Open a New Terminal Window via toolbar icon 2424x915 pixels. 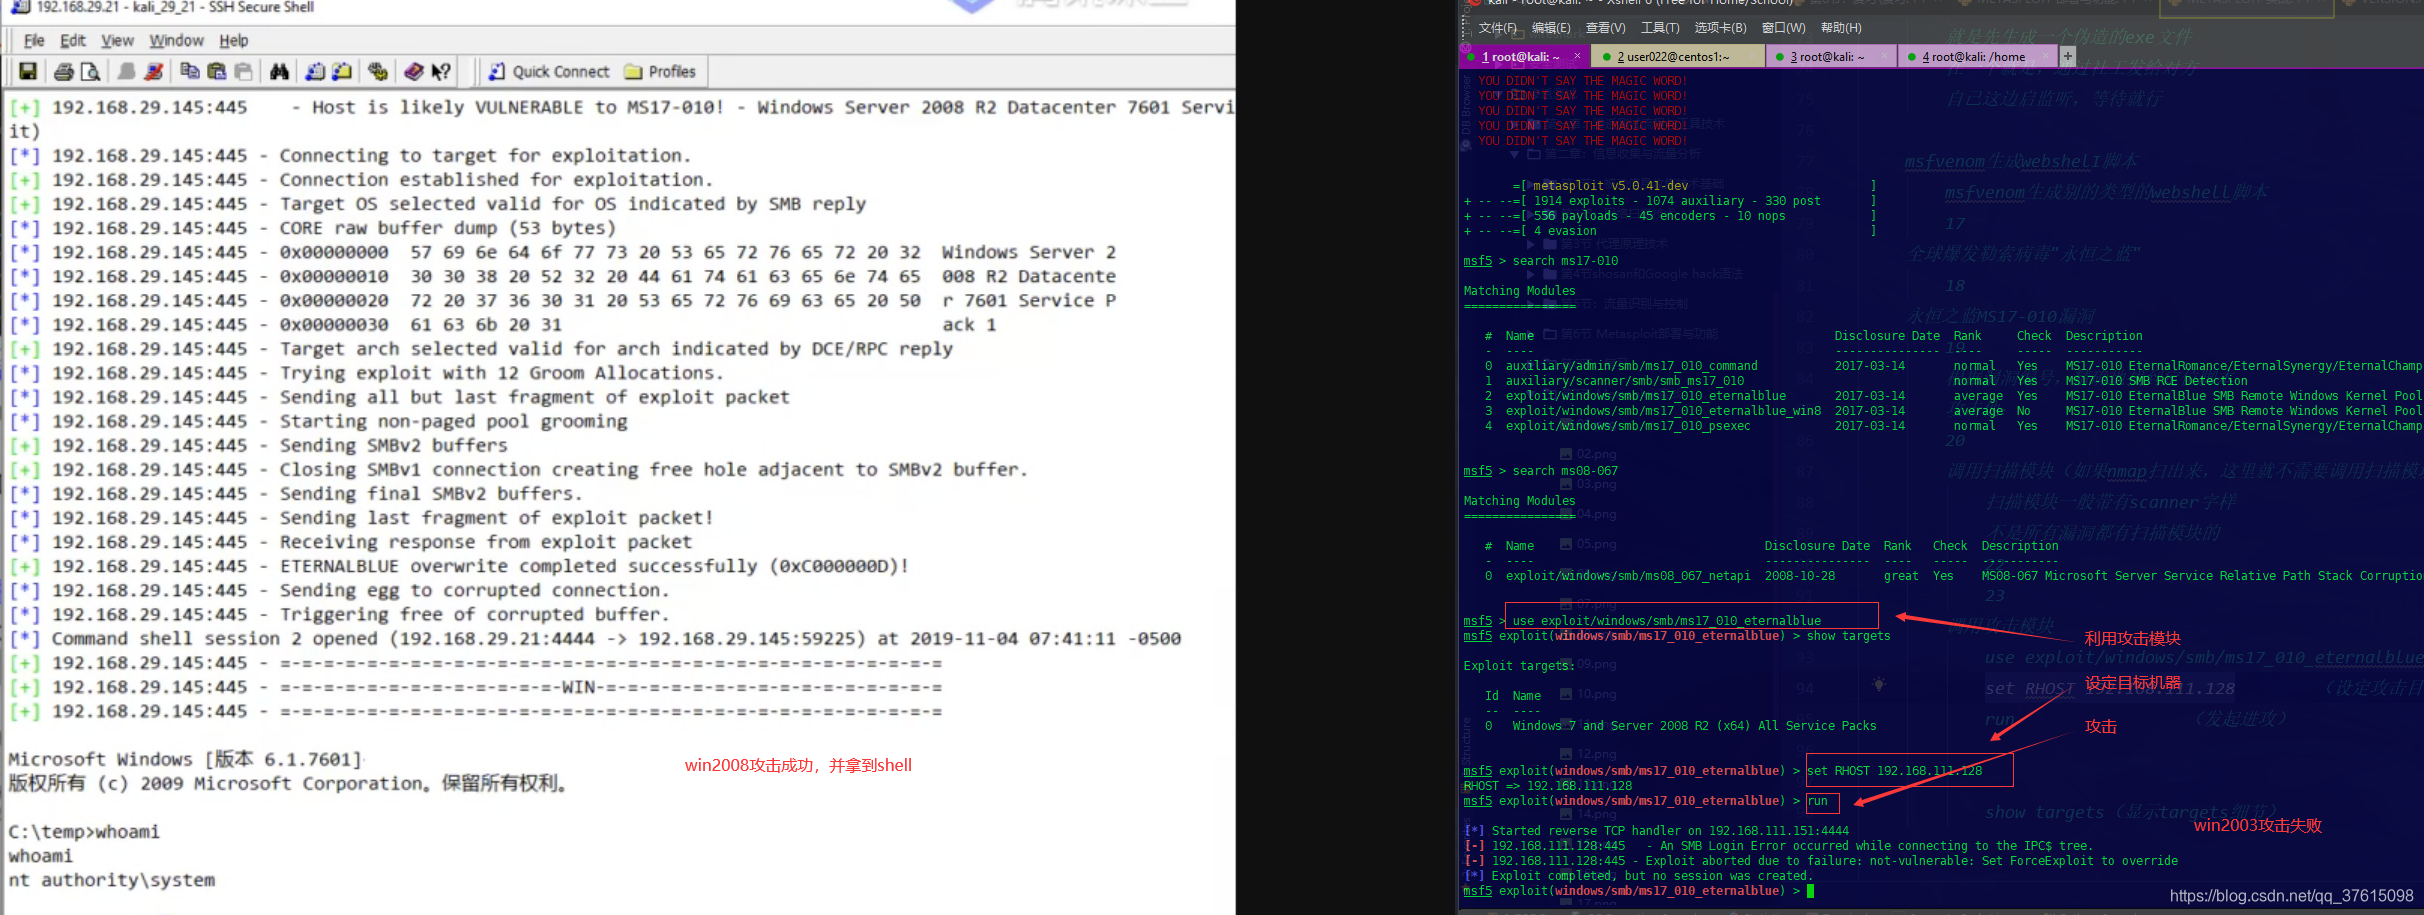click(315, 71)
